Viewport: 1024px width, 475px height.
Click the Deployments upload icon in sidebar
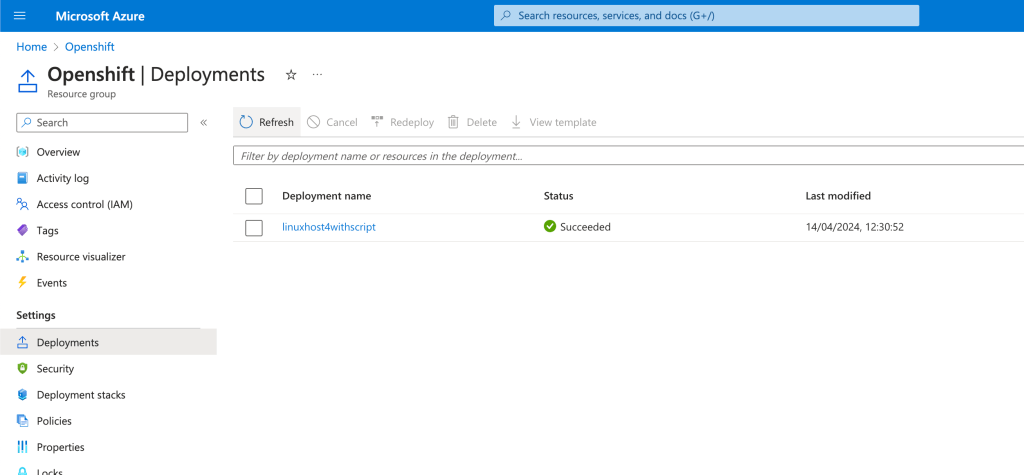point(23,342)
